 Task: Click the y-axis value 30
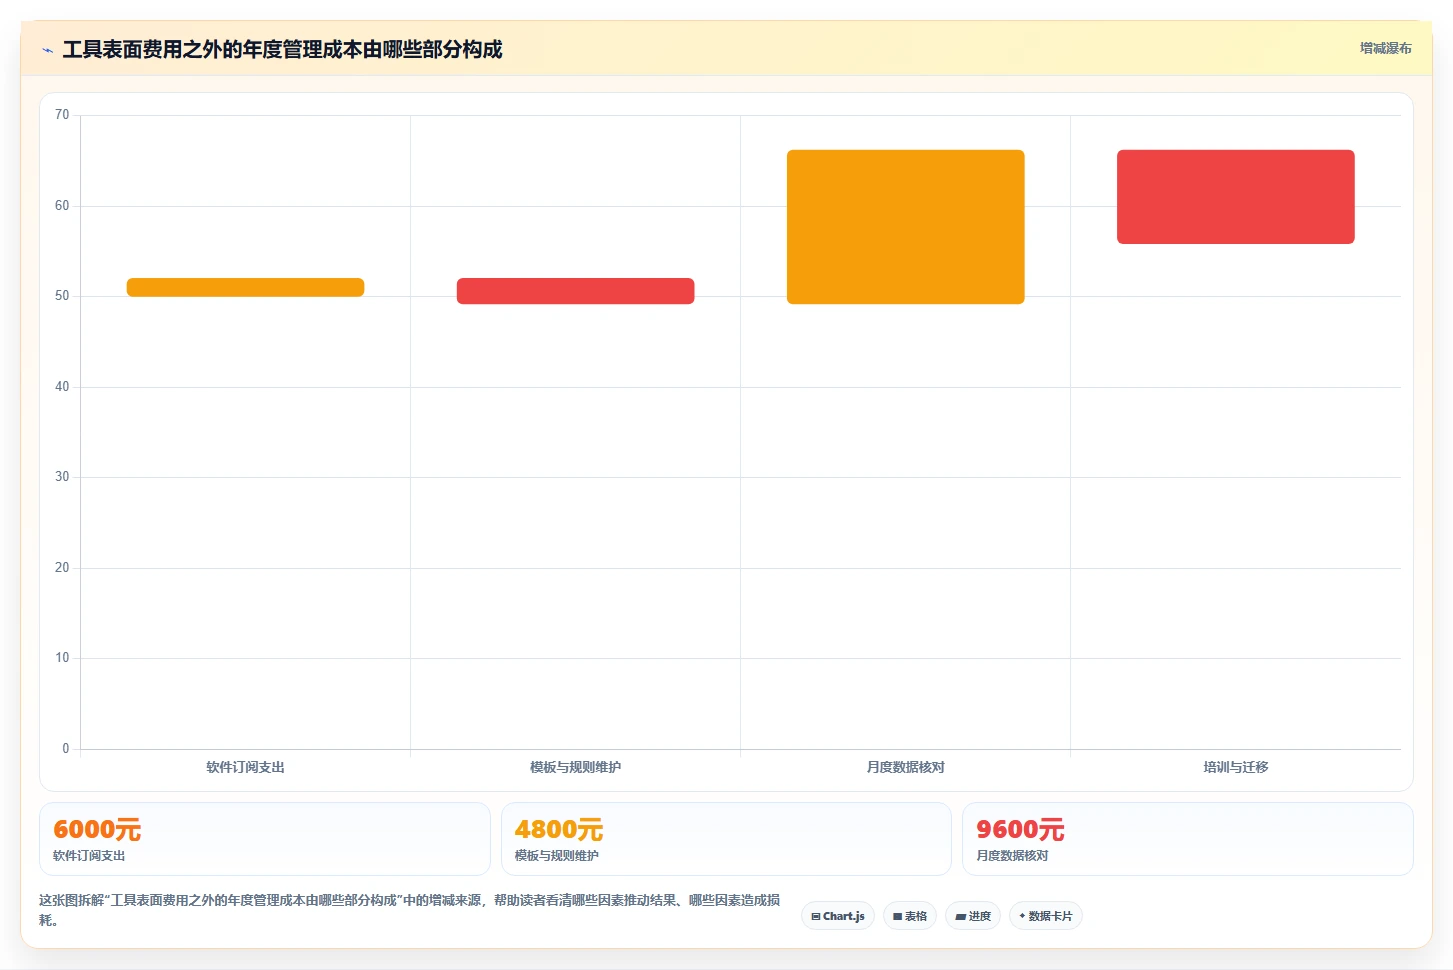[x=62, y=477]
